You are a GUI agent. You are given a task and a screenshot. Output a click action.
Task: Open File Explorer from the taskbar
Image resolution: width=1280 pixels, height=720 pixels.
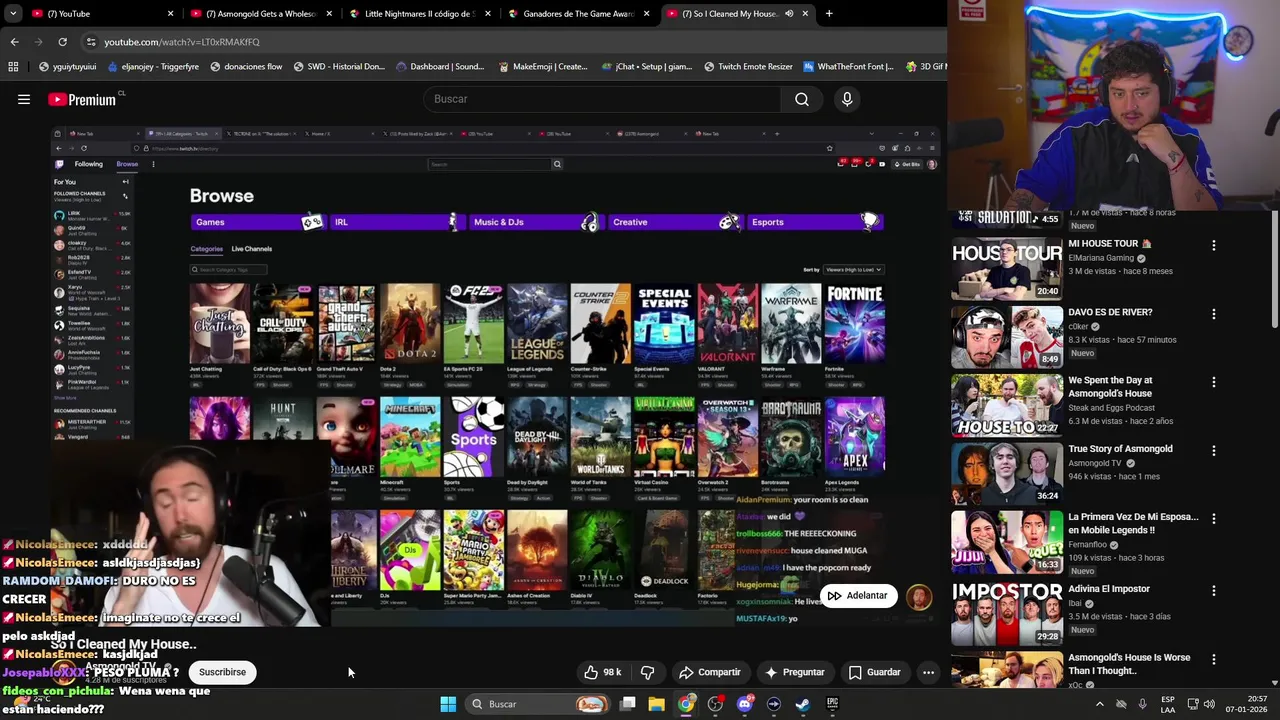657,704
